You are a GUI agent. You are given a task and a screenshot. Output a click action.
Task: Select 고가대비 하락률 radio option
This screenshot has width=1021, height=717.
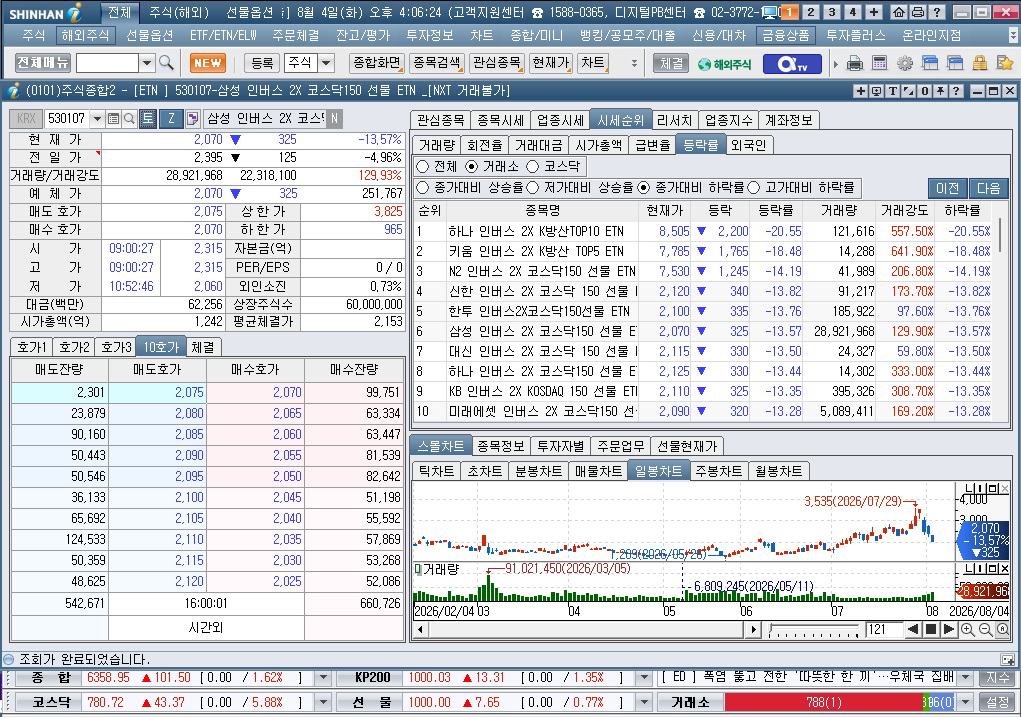tap(753, 188)
